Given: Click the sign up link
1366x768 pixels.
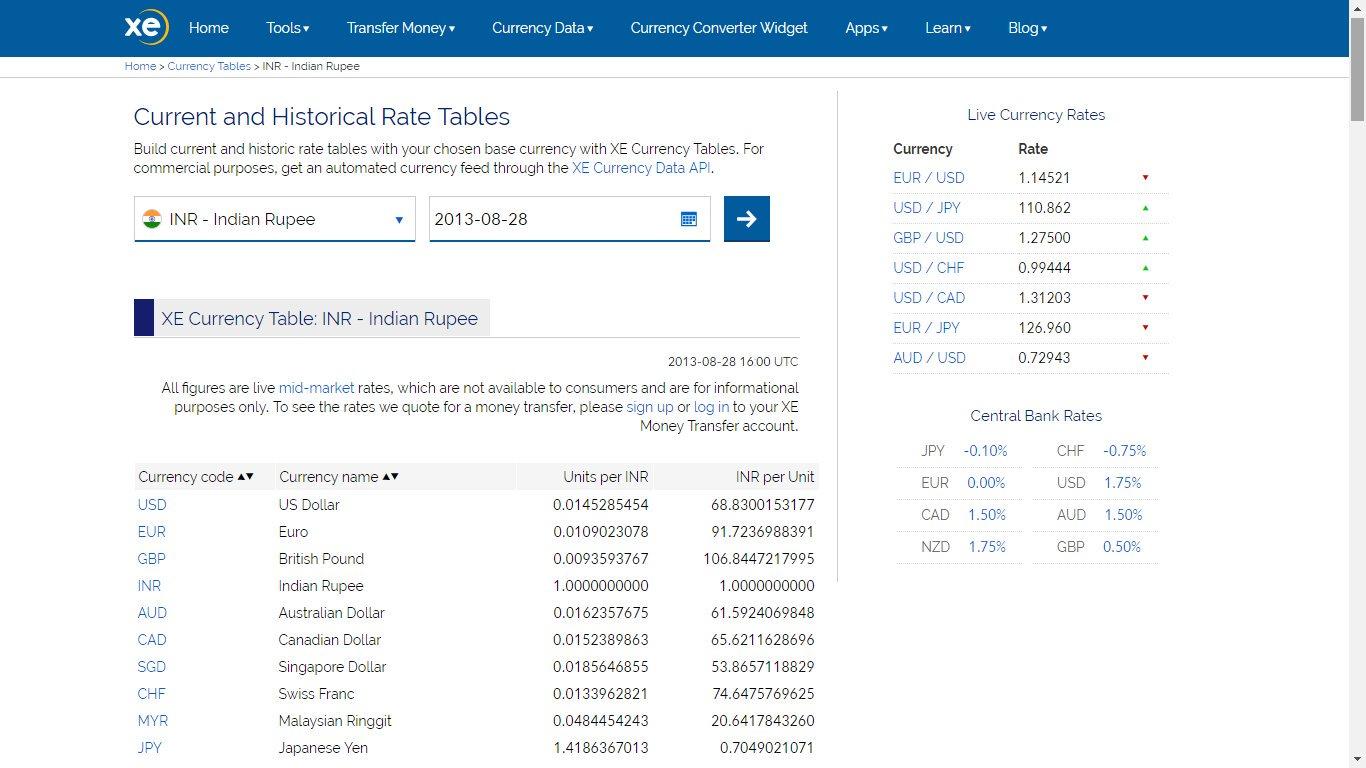Looking at the screenshot, I should coord(650,407).
